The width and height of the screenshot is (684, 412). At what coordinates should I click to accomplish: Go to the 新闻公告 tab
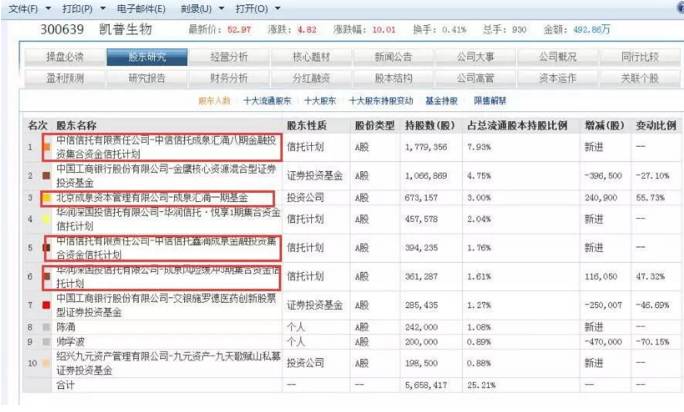coord(393,57)
